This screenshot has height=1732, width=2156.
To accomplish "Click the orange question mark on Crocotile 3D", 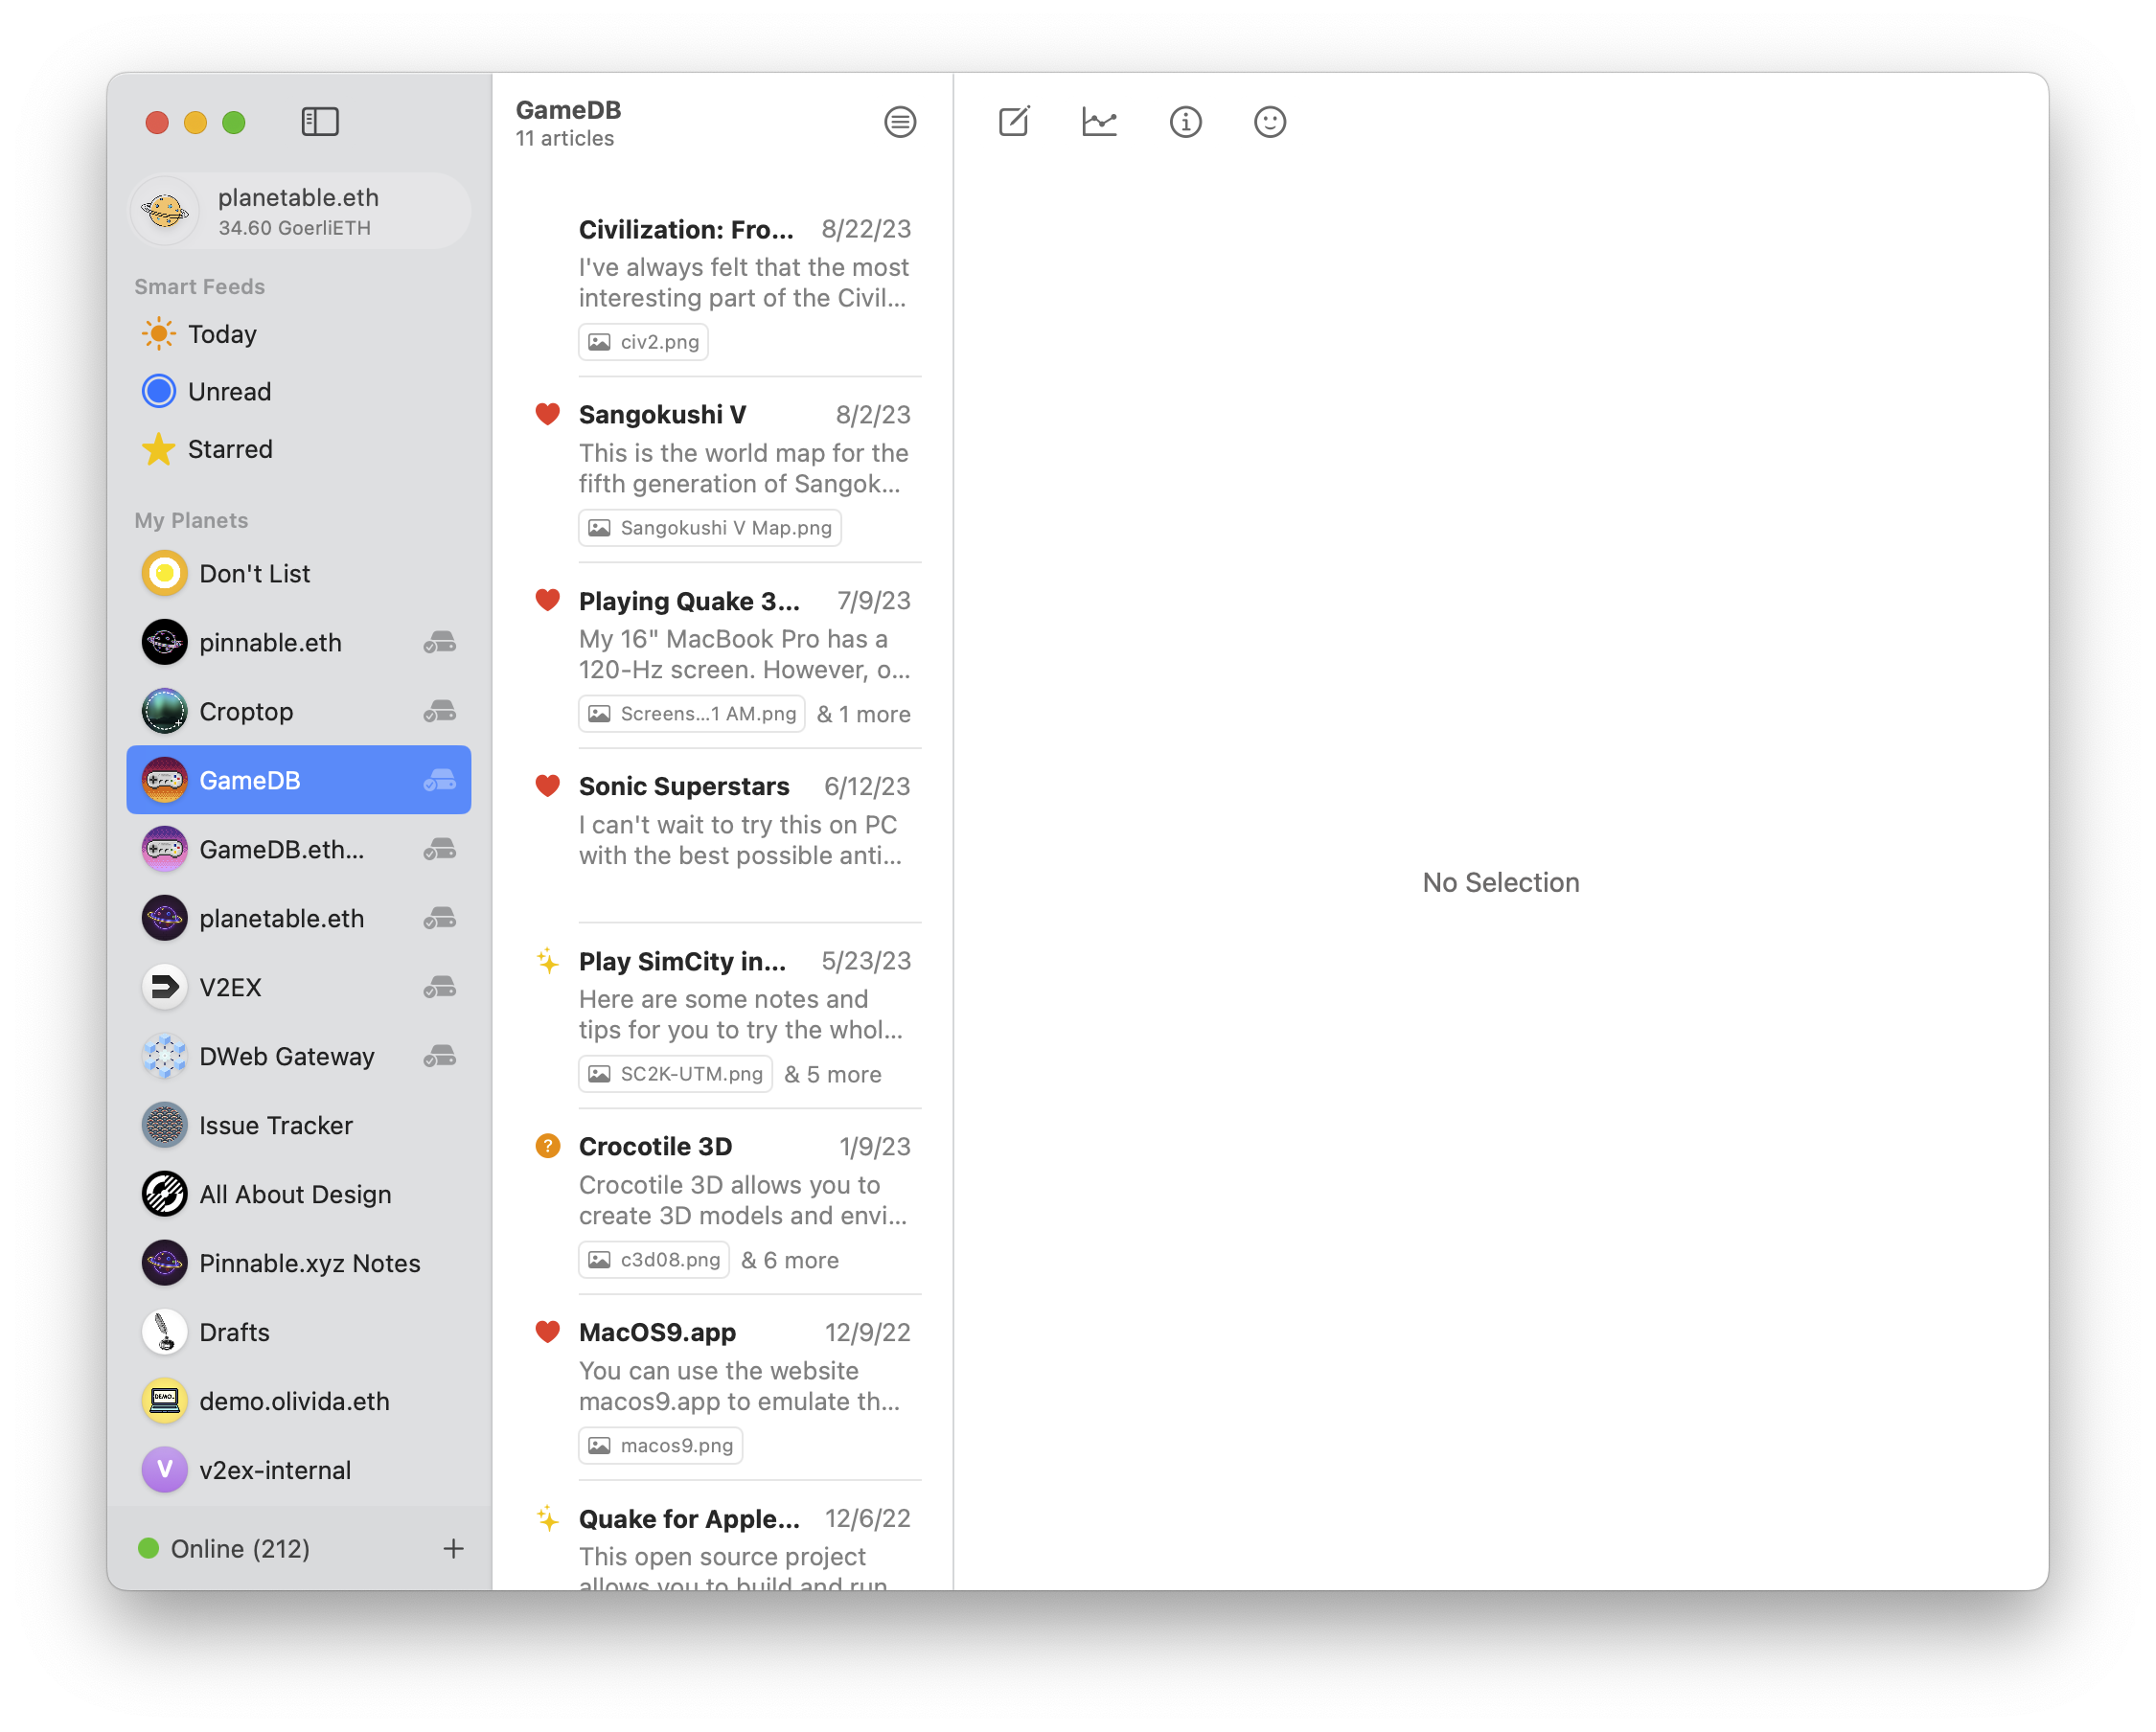I will [547, 1146].
